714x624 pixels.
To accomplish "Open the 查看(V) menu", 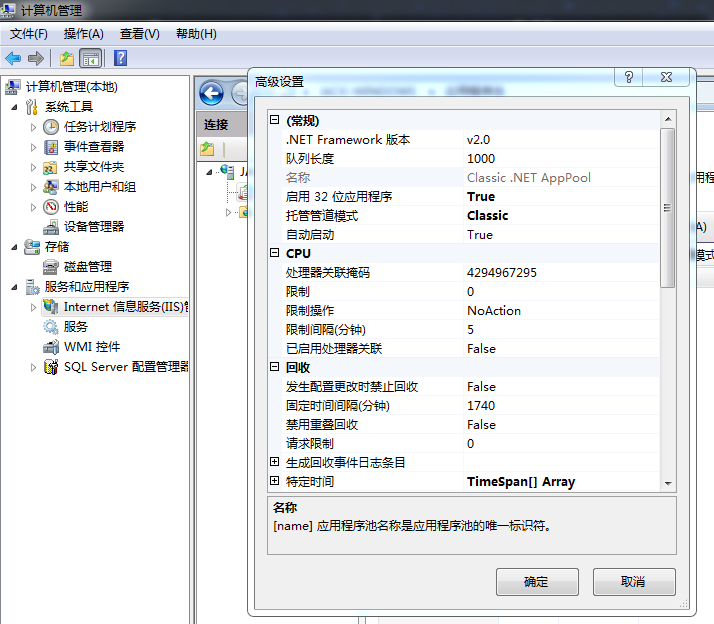I will pyautogui.click(x=139, y=34).
